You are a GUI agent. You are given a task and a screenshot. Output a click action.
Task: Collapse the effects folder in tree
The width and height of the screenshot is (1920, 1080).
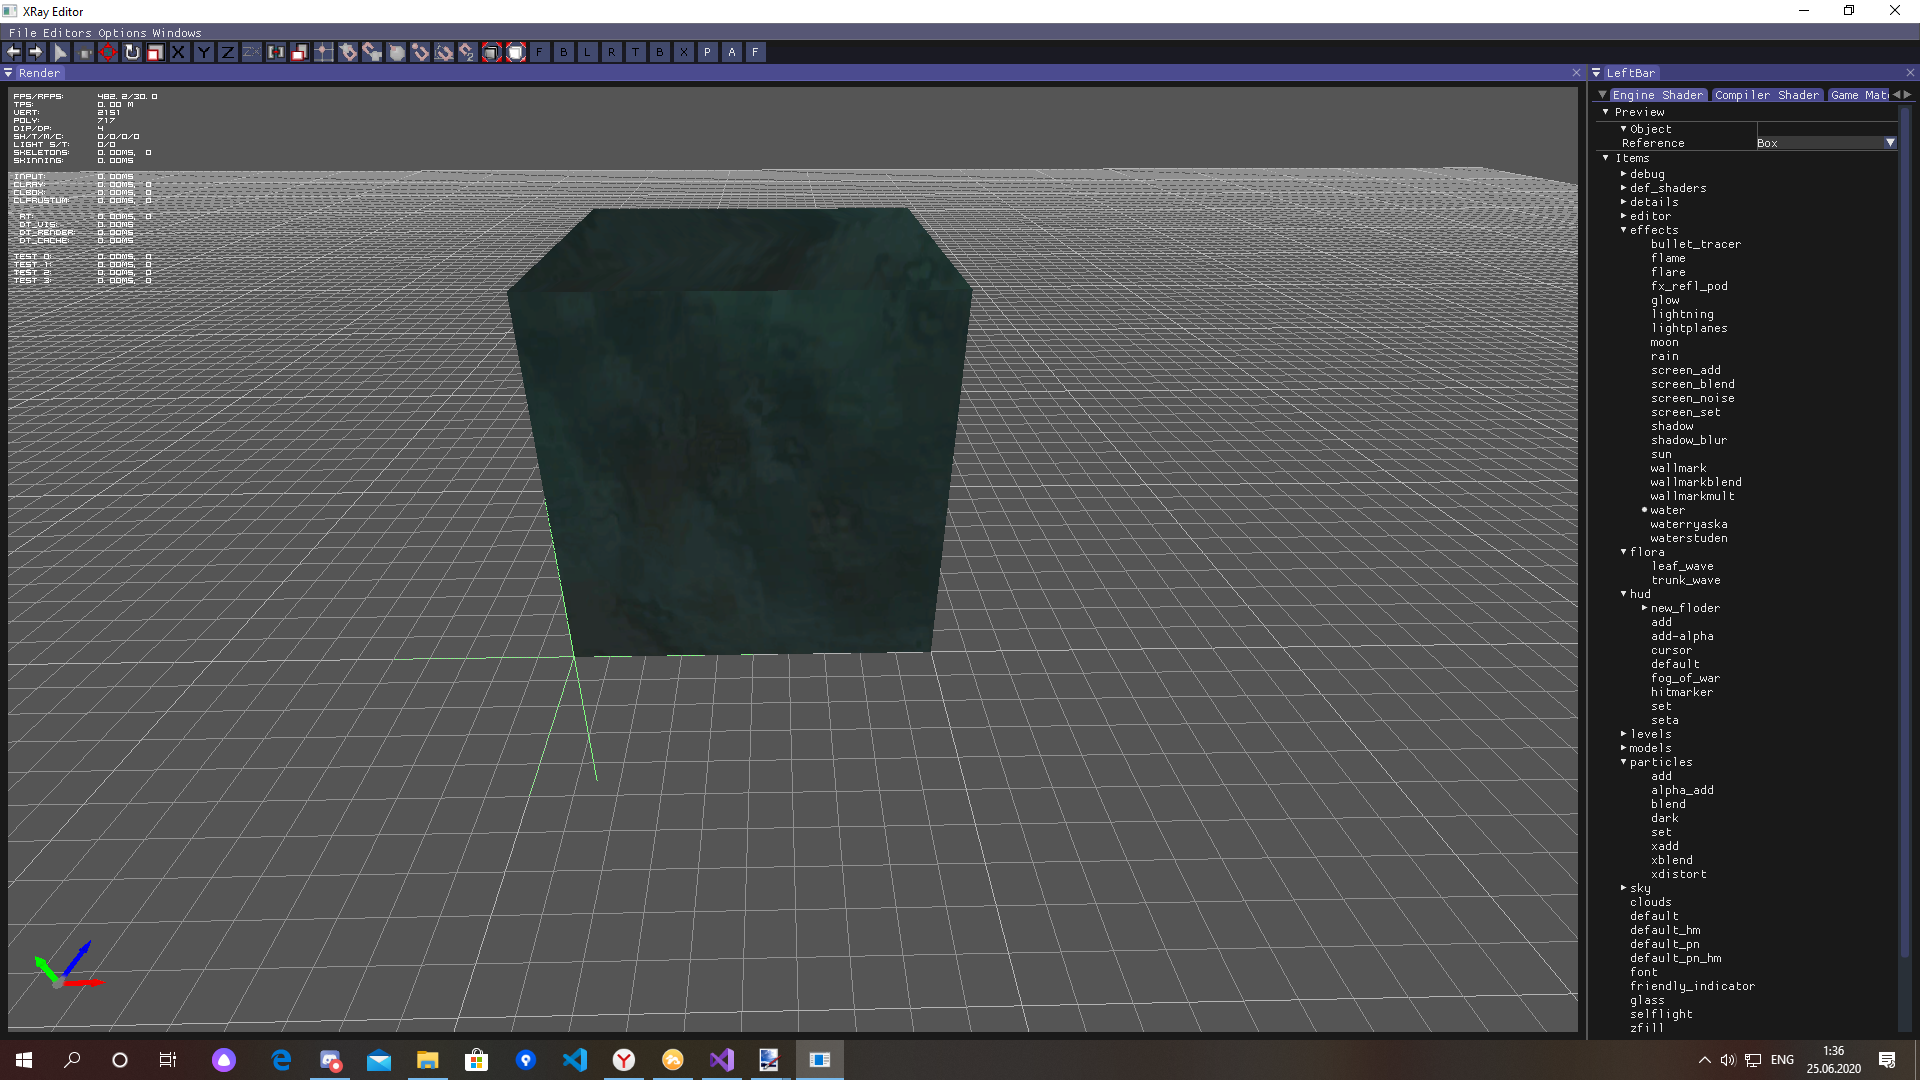[1623, 230]
